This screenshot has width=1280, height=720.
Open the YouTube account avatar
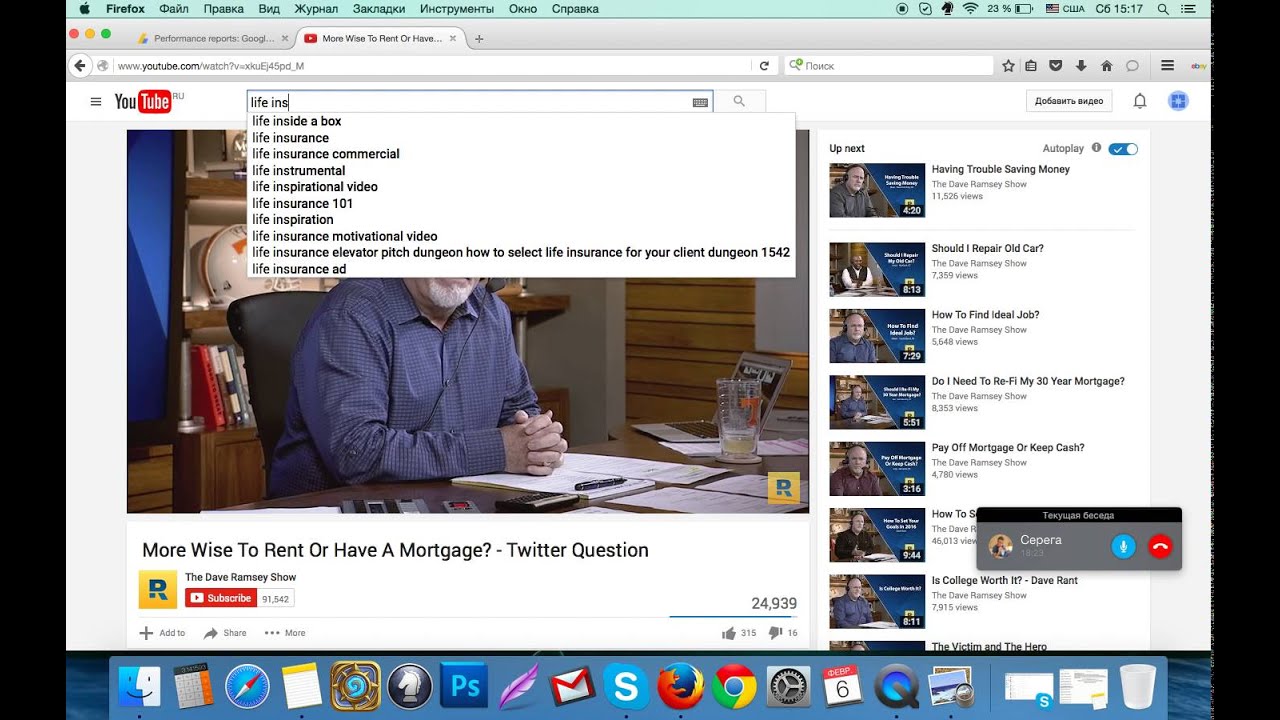point(1178,101)
